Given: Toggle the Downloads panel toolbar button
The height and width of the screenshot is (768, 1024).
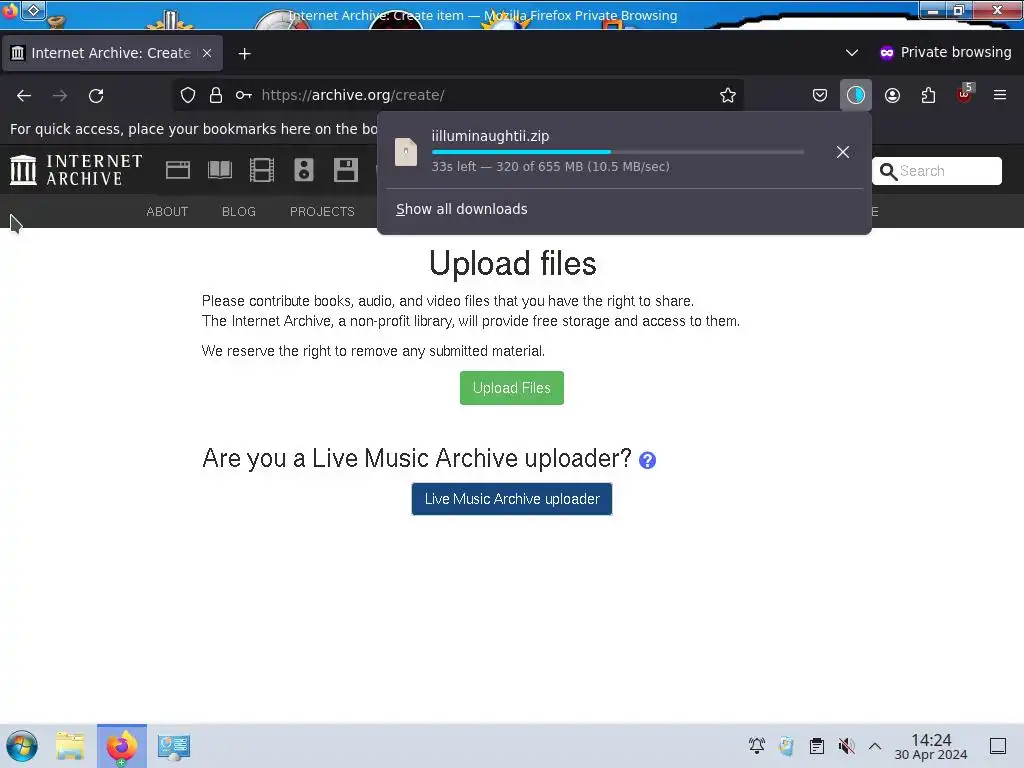Looking at the screenshot, I should pyautogui.click(x=856, y=95).
